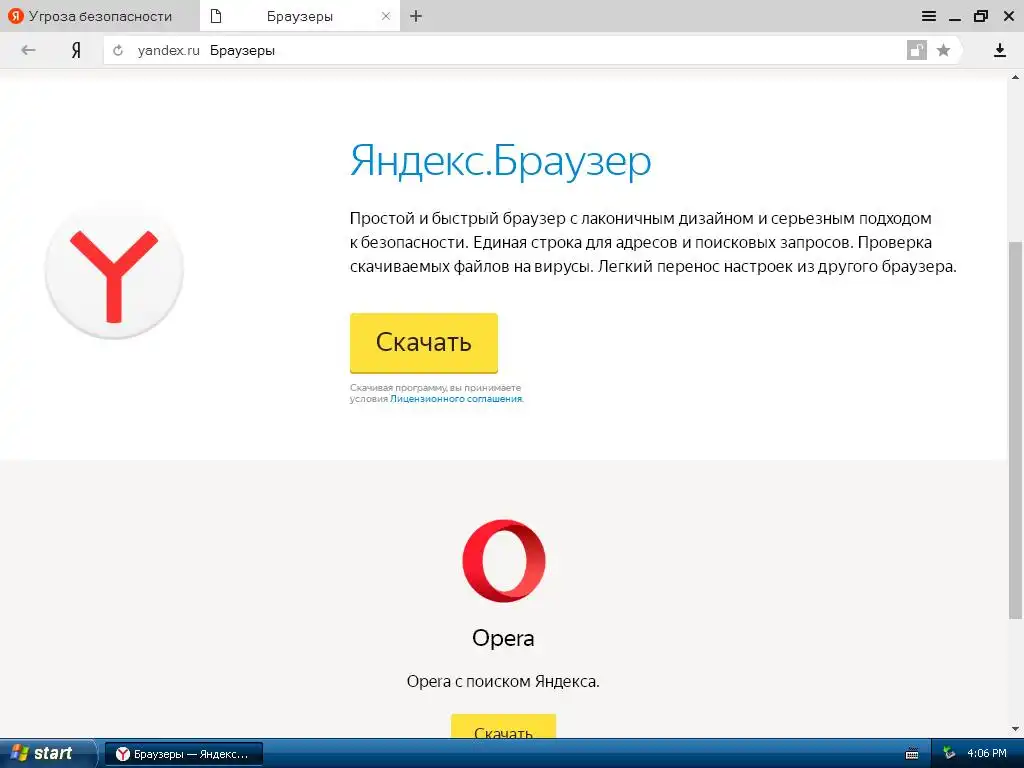Click the Opera title text

(503, 638)
